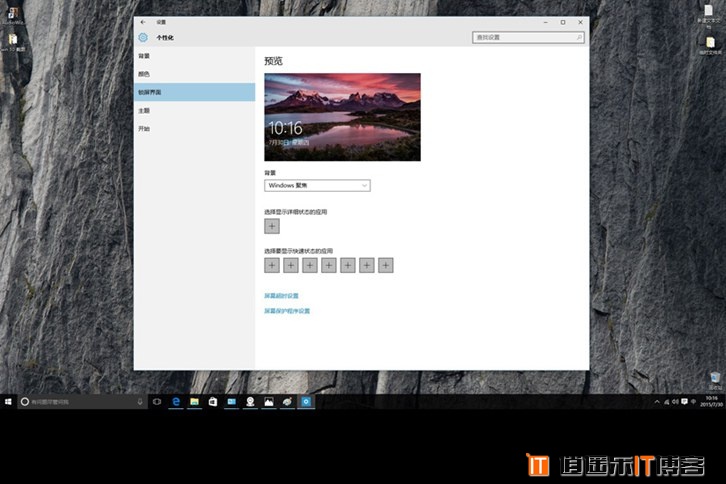Click the taskbar clock showing 10:16
The height and width of the screenshot is (484, 726).
pos(711,402)
